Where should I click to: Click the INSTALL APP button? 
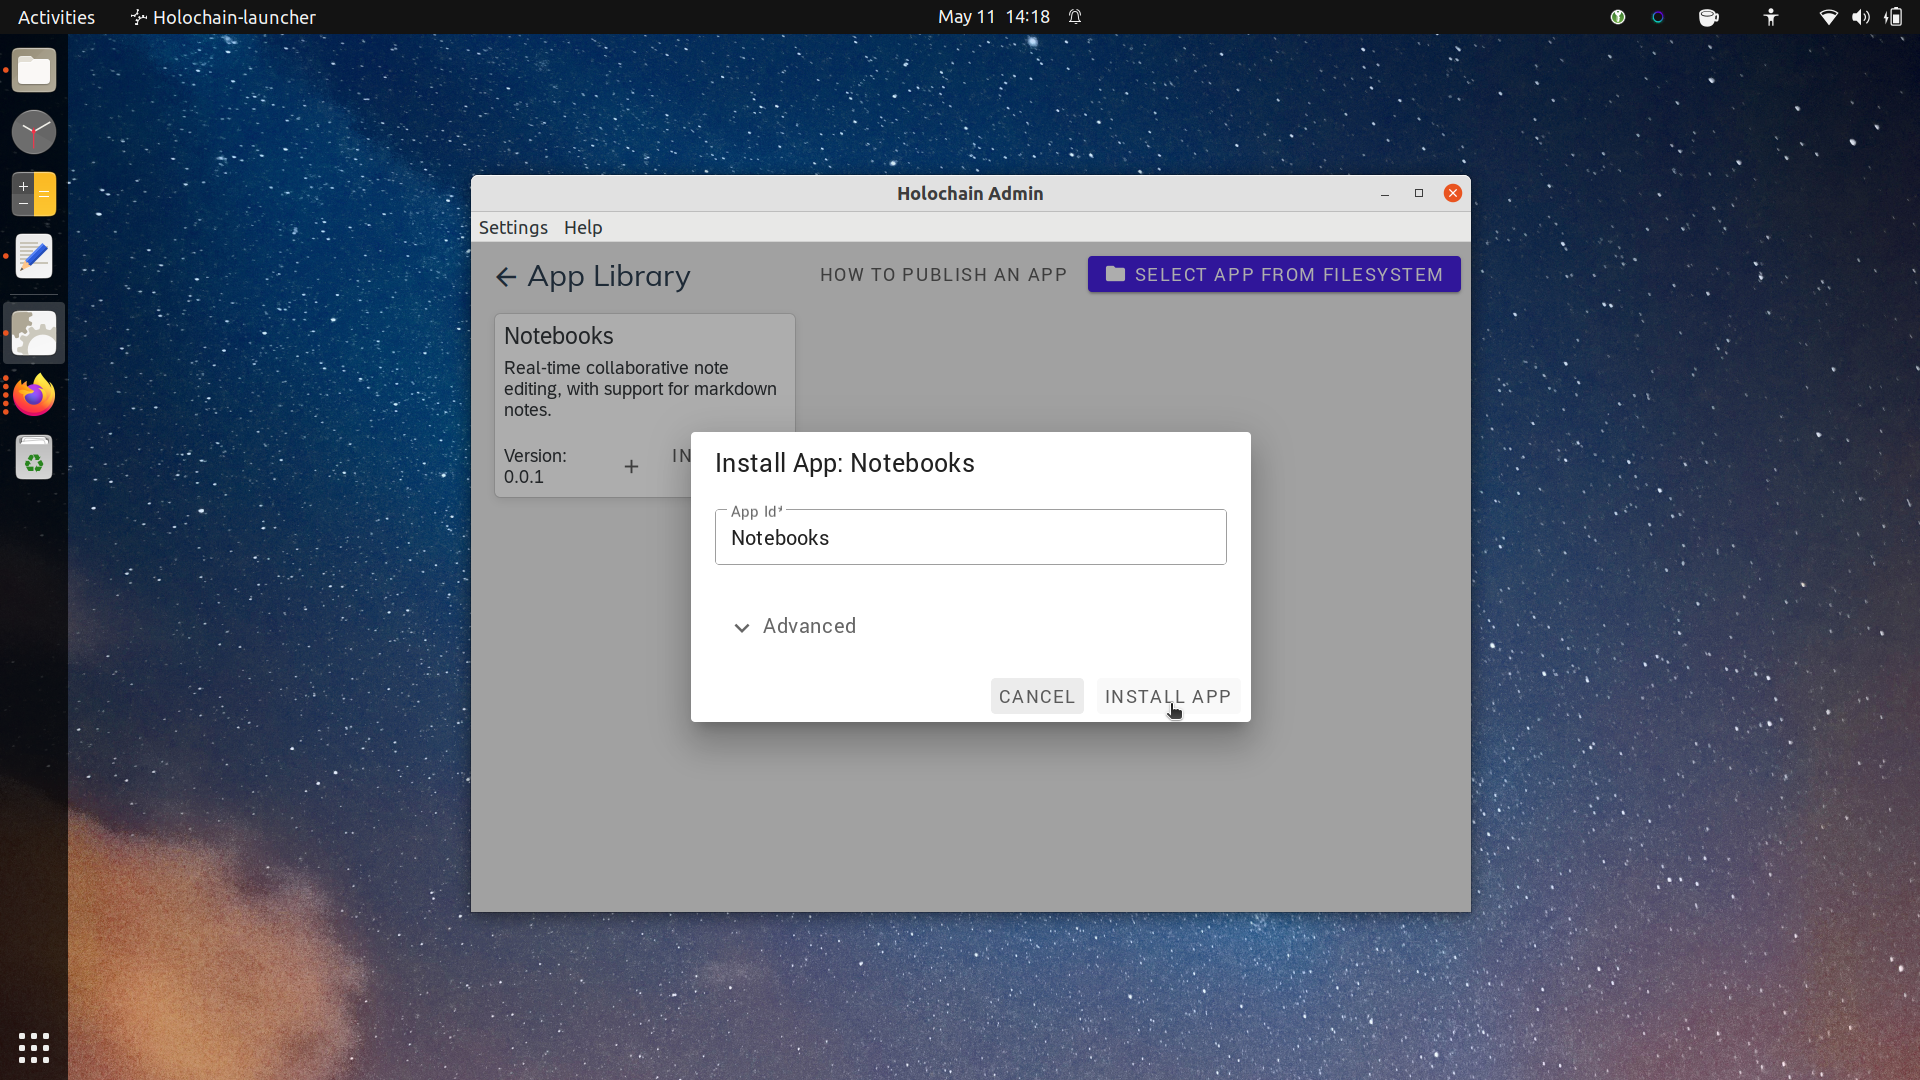click(1167, 696)
